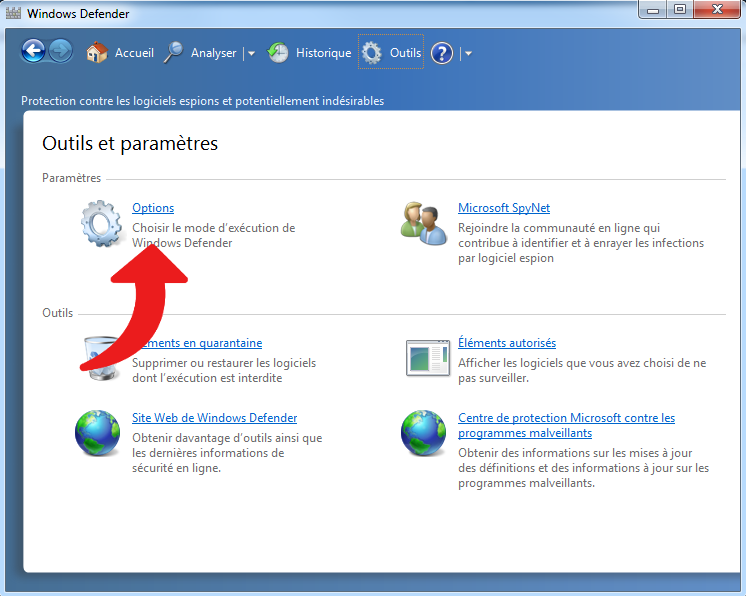Click the Outils gear icon in toolbar
Viewport: 746px width, 596px height.
click(372, 52)
